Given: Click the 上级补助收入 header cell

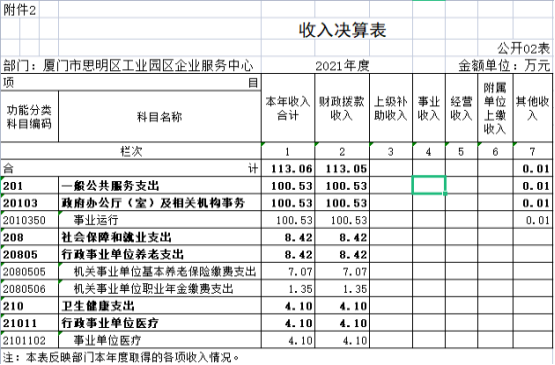Looking at the screenshot, I should (x=391, y=108).
